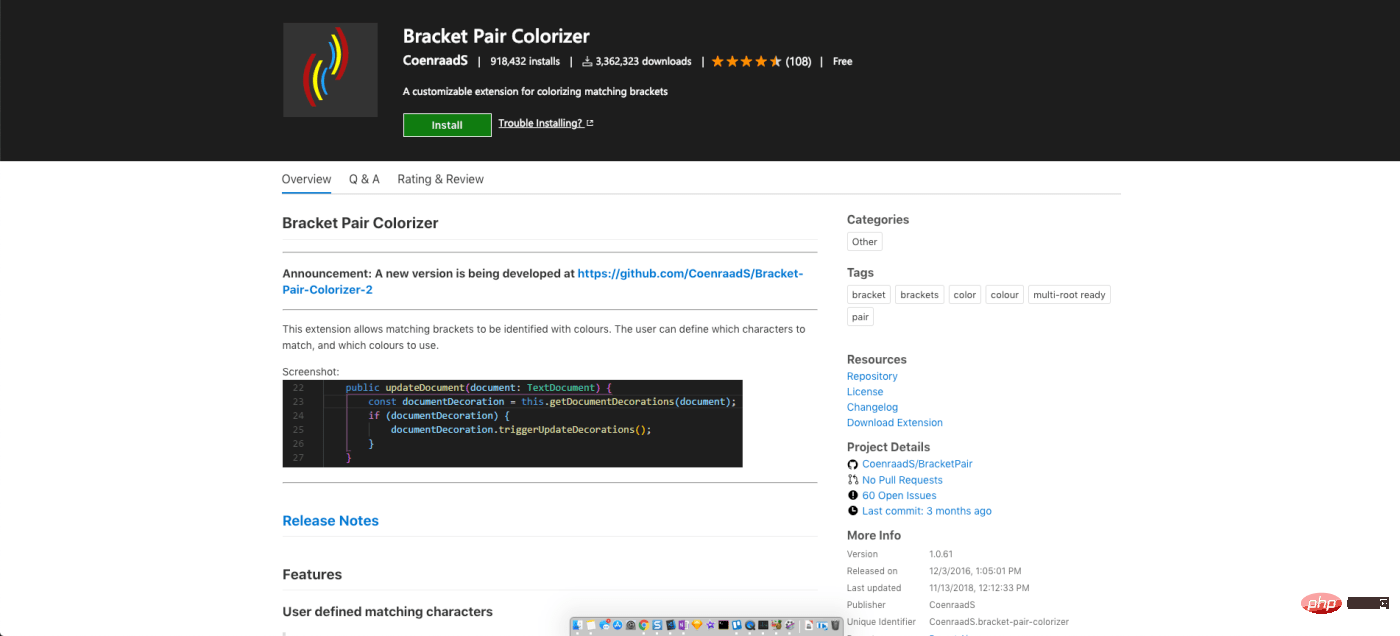Switch to the Q & A tab
Image resolution: width=1400 pixels, height=636 pixels.
364,179
